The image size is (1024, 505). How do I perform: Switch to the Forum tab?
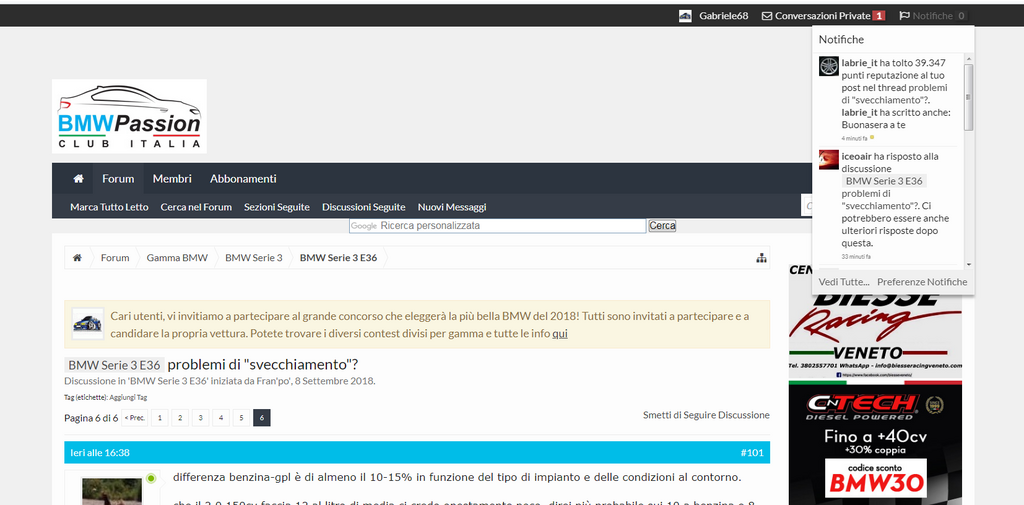click(x=118, y=178)
